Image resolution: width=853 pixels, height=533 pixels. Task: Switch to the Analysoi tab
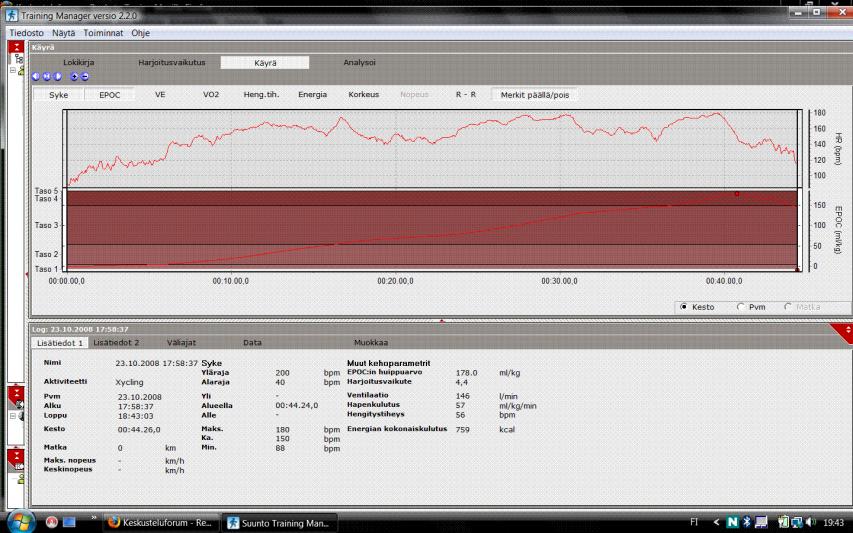[x=359, y=62]
